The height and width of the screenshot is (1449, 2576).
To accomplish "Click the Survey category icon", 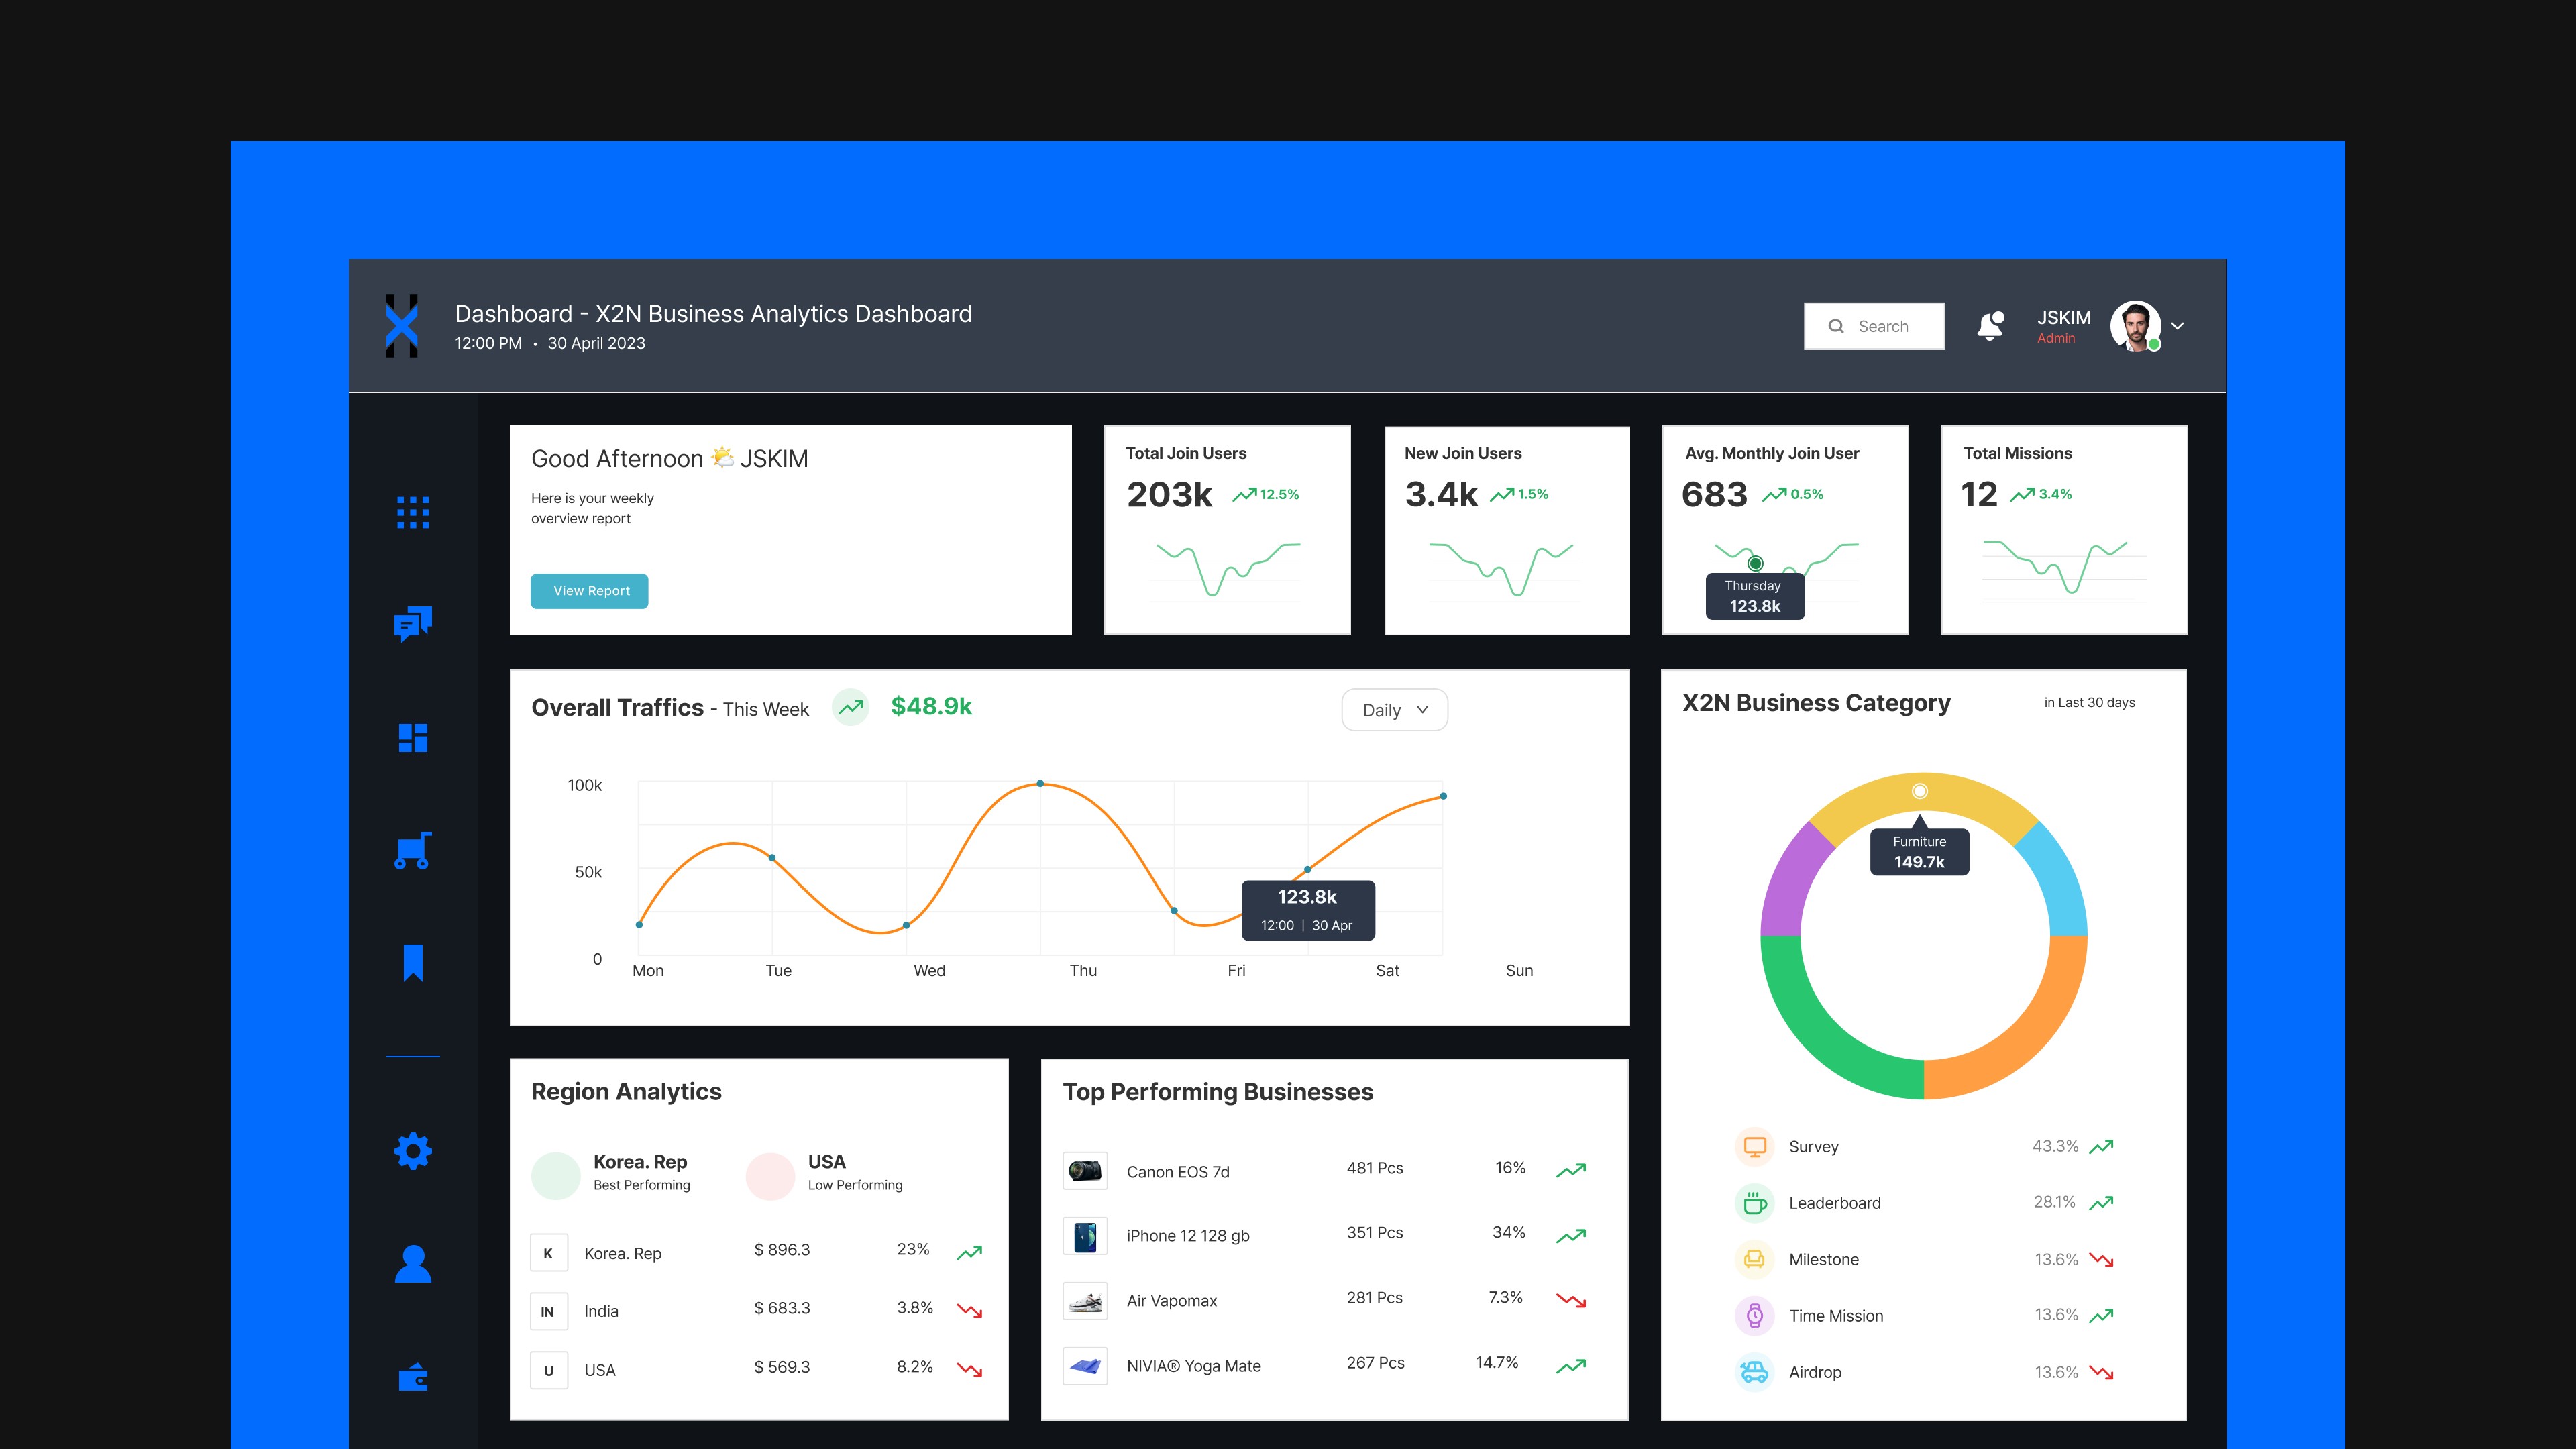I will (x=1755, y=1146).
